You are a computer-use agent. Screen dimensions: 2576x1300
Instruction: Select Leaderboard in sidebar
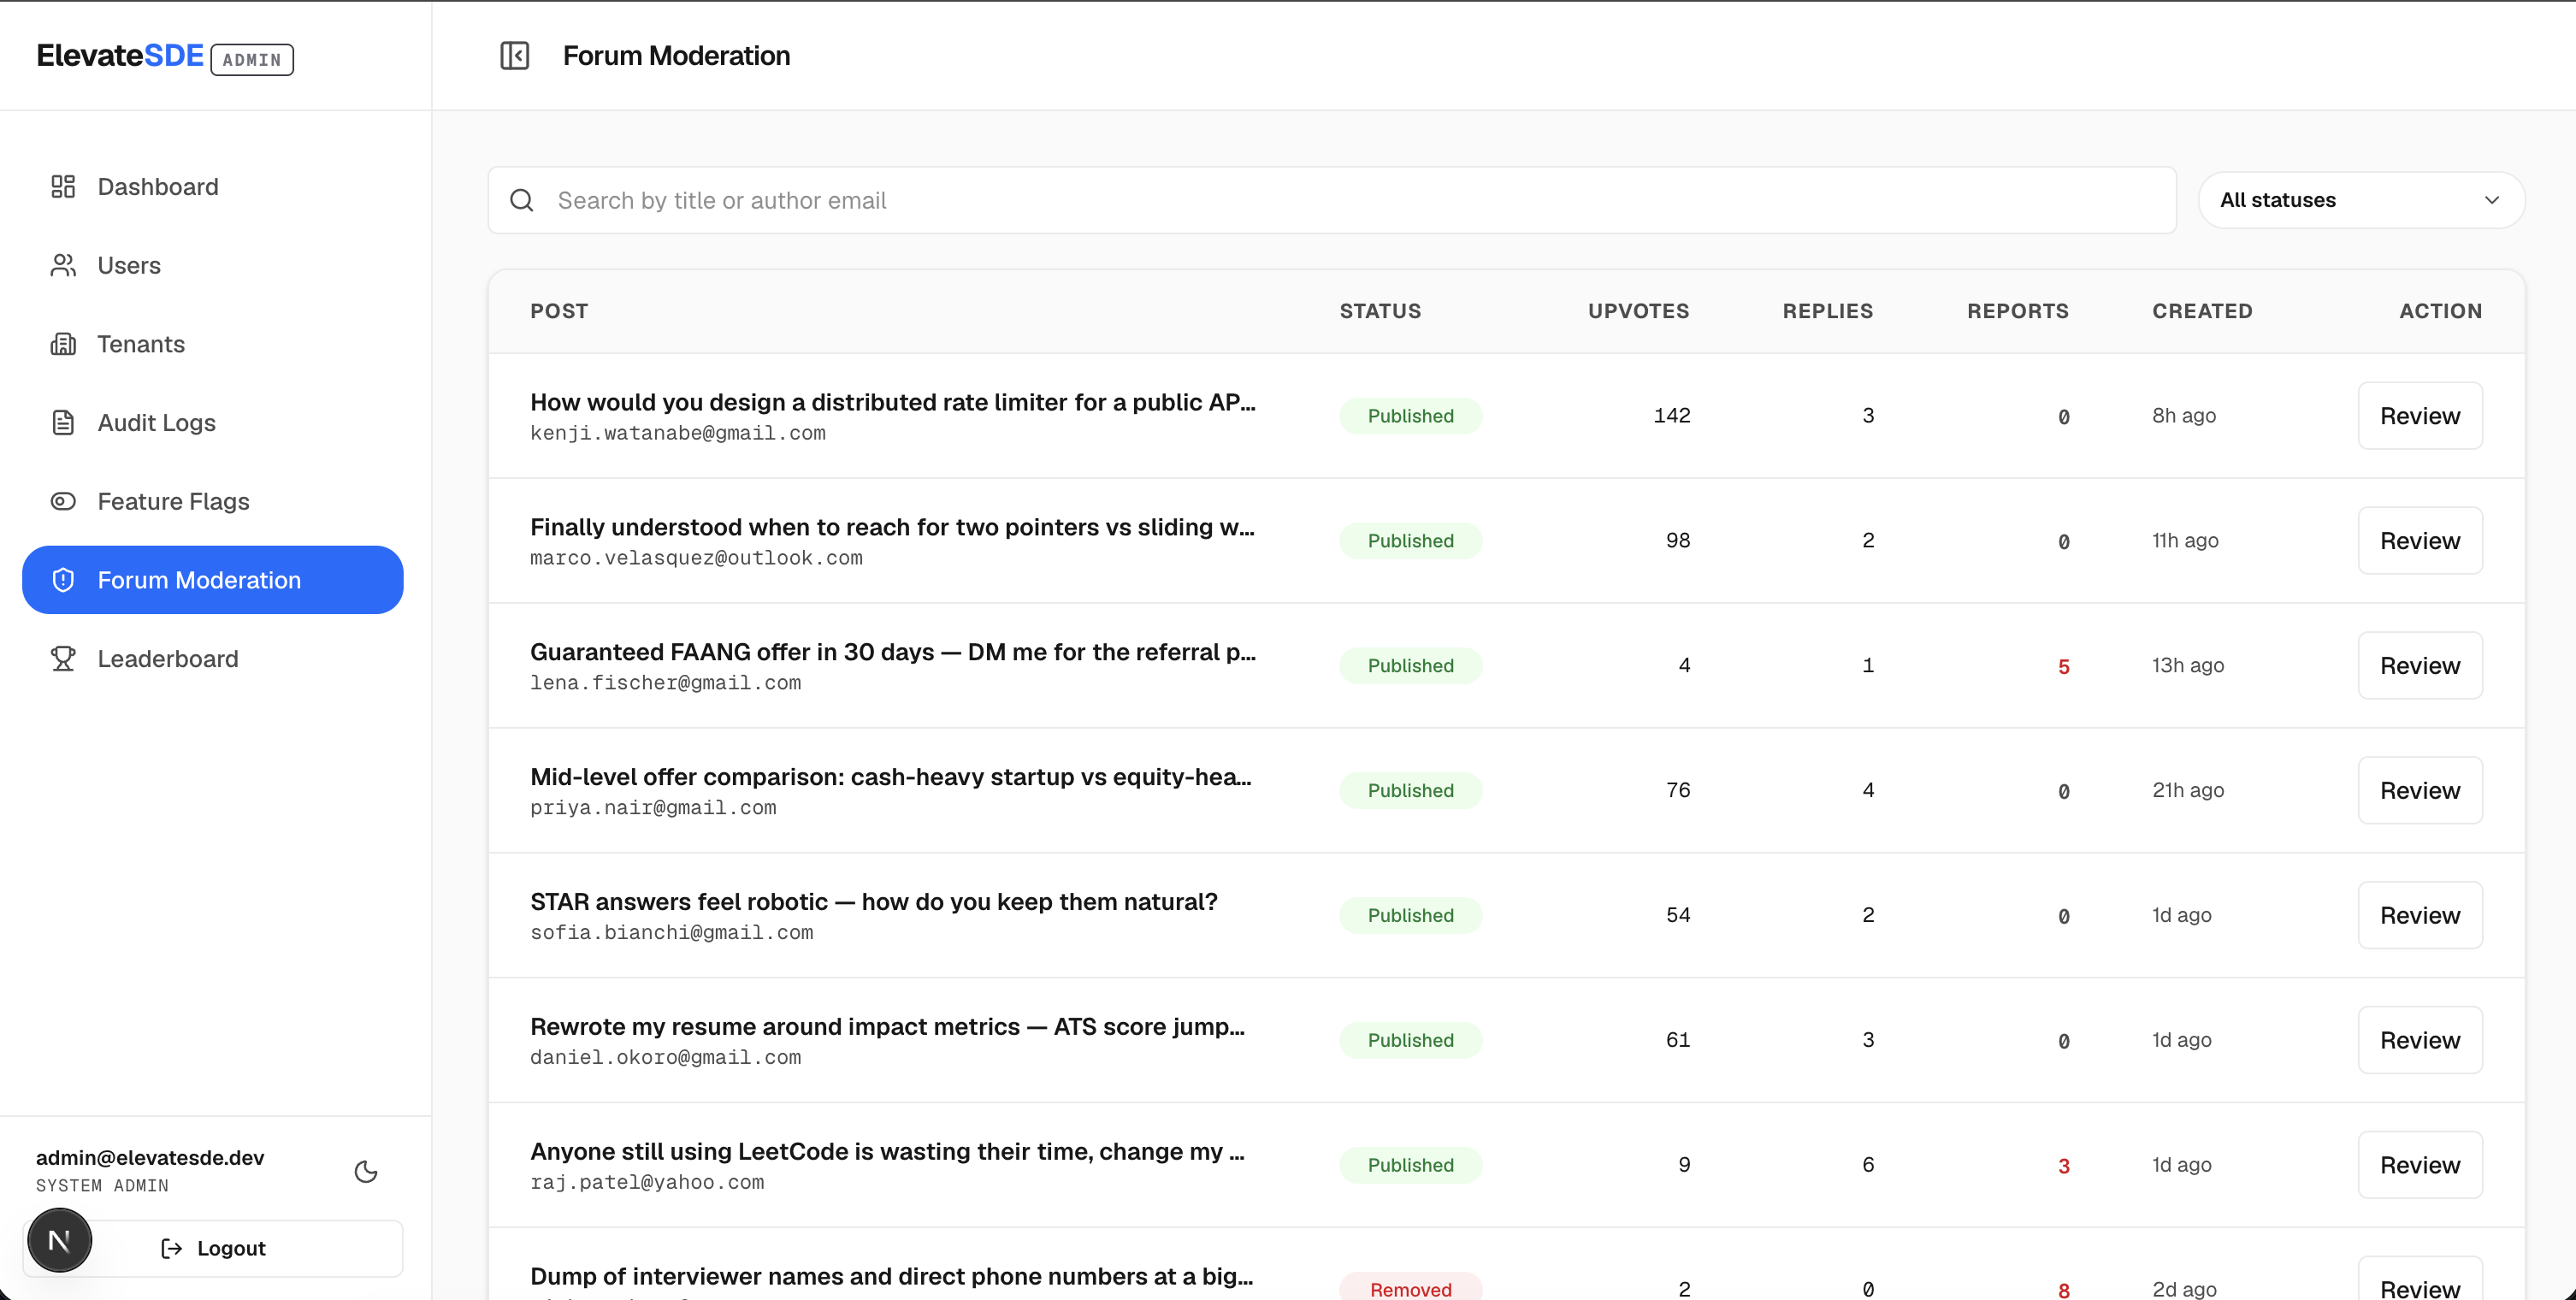coord(212,658)
